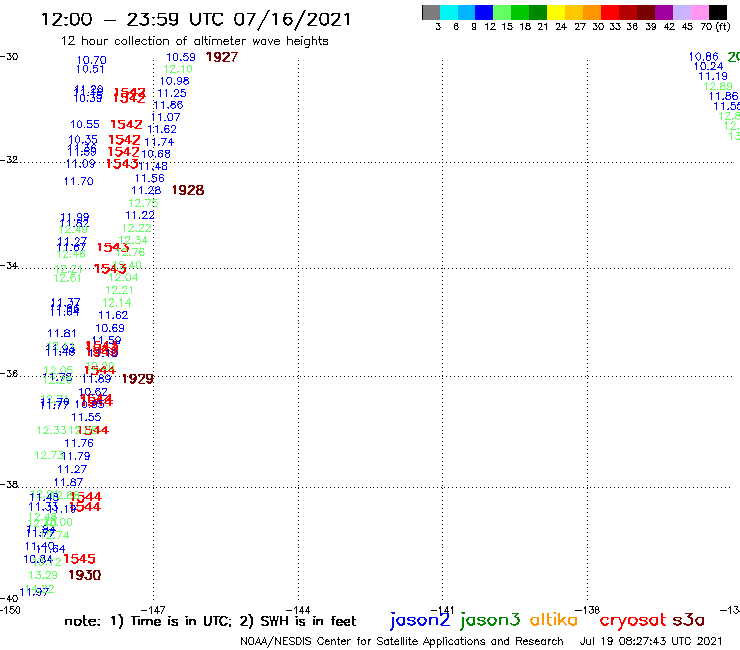Click the dark red time label '1928'

(x=188, y=190)
